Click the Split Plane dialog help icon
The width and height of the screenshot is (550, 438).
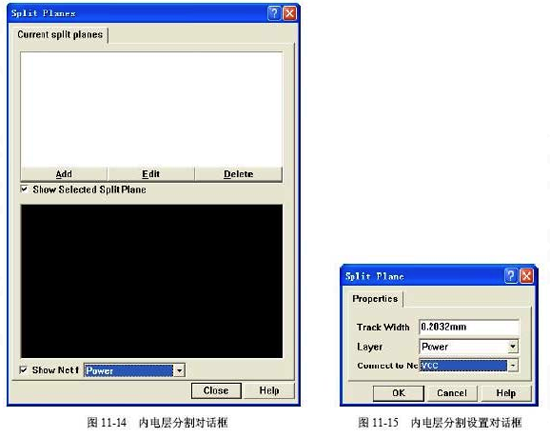pyautogui.click(x=511, y=276)
